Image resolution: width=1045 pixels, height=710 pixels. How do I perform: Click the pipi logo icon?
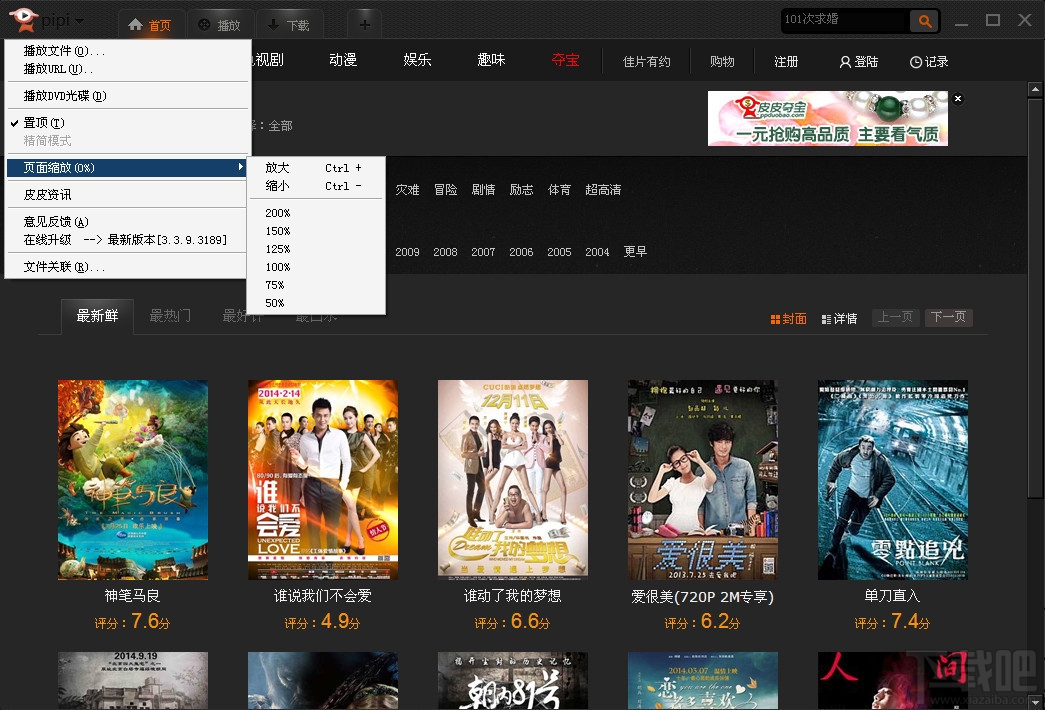coord(24,19)
